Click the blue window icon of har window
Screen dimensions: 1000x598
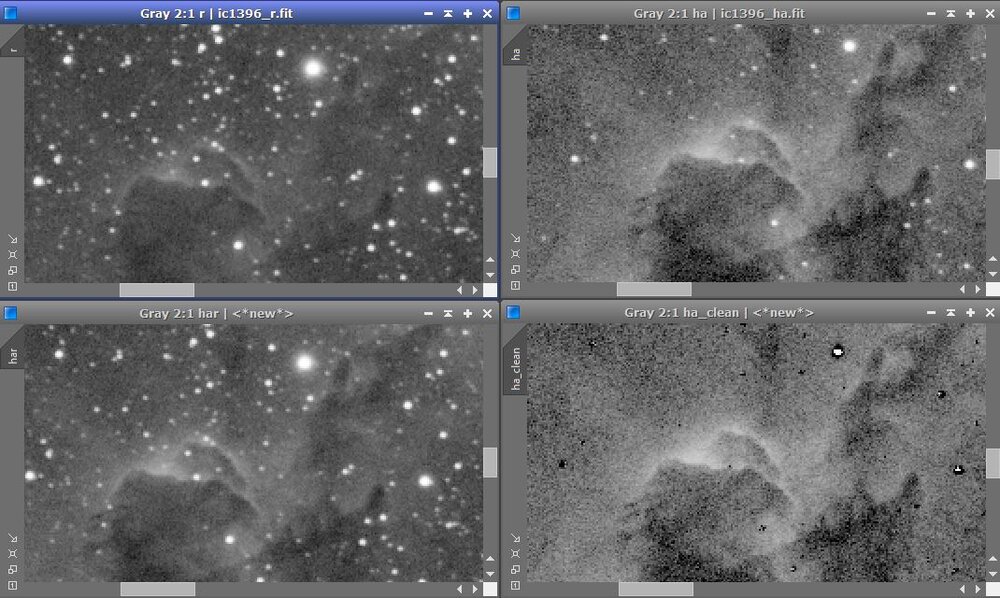tap(11, 313)
